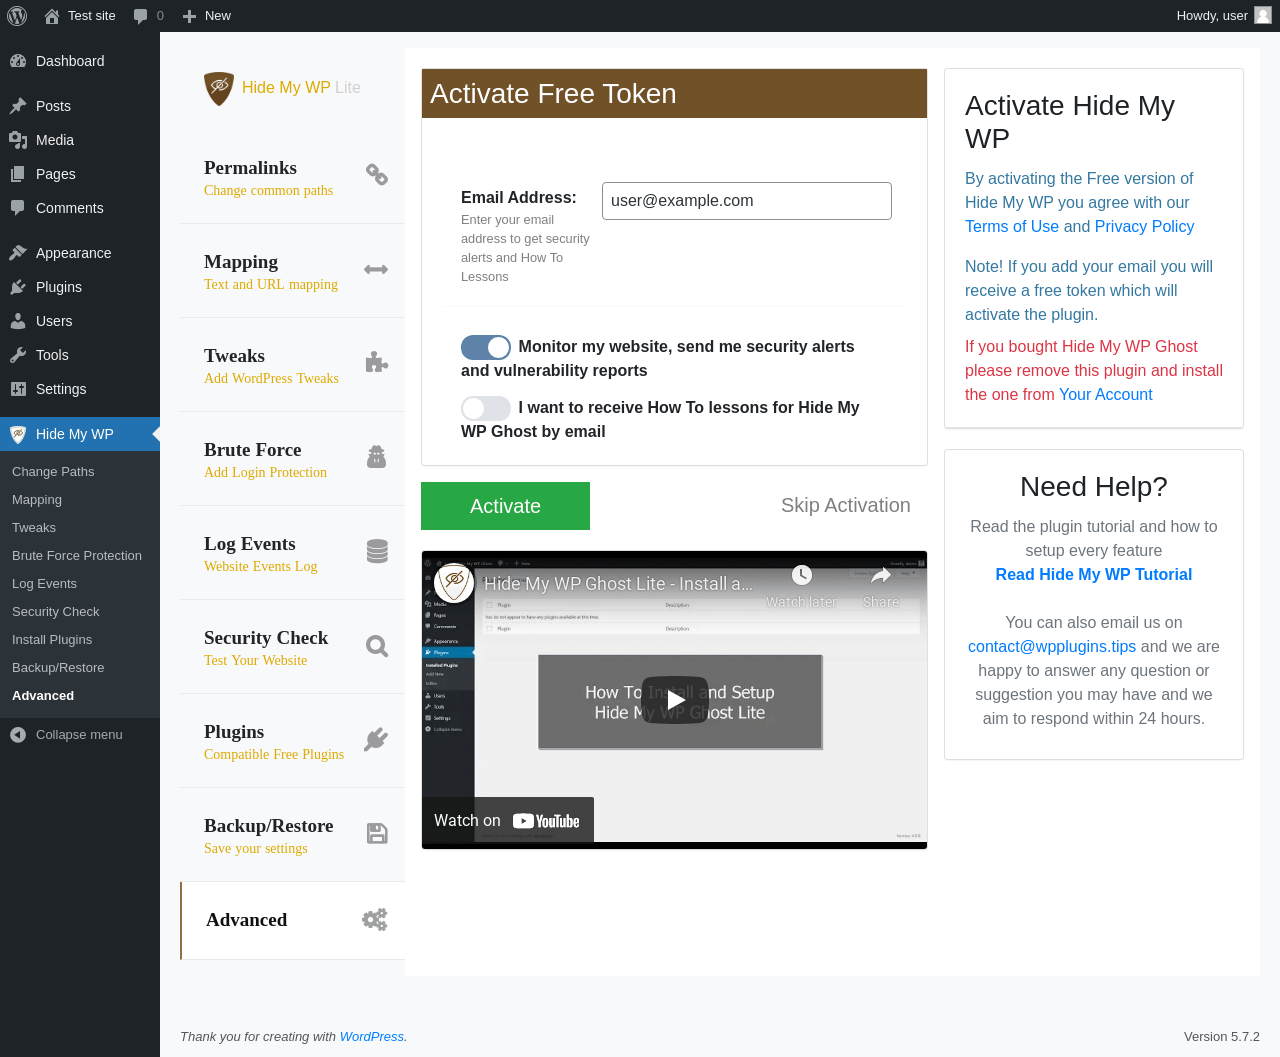Image resolution: width=1280 pixels, height=1057 pixels.
Task: Click the contact@wpplugins.tips email link
Action: pos(1052,647)
